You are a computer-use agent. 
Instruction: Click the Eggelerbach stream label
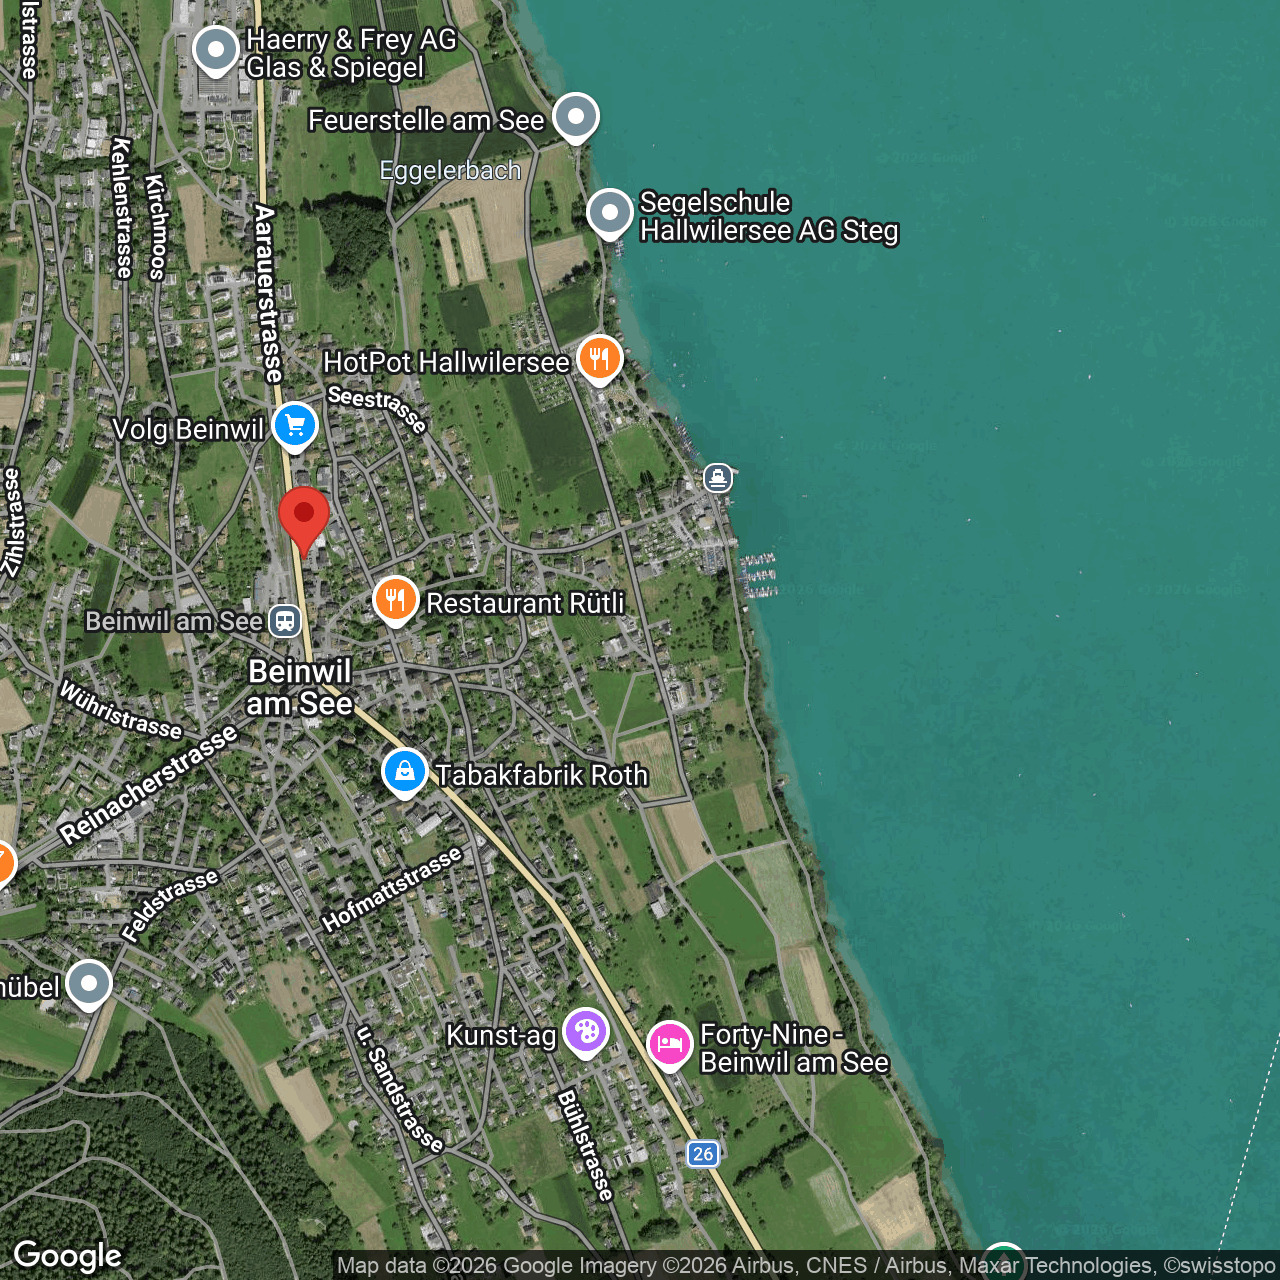(x=450, y=171)
